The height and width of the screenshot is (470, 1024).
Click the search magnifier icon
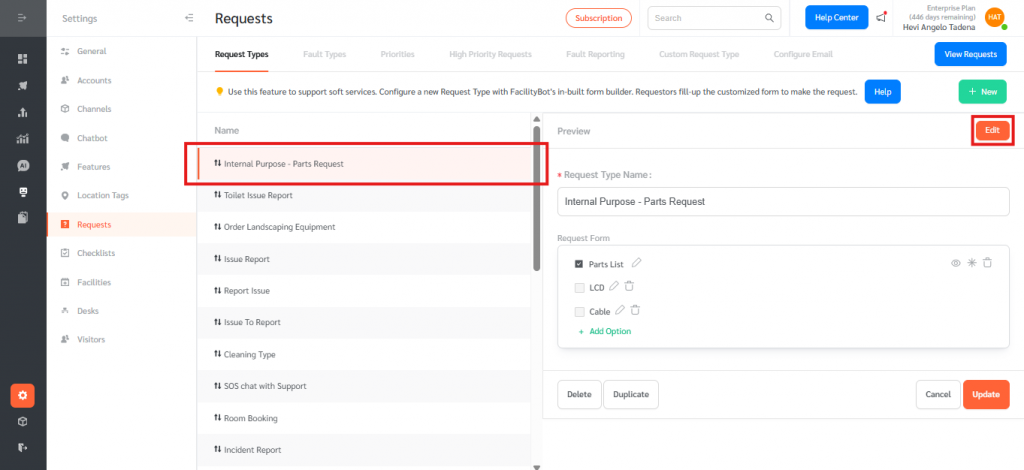[769, 18]
